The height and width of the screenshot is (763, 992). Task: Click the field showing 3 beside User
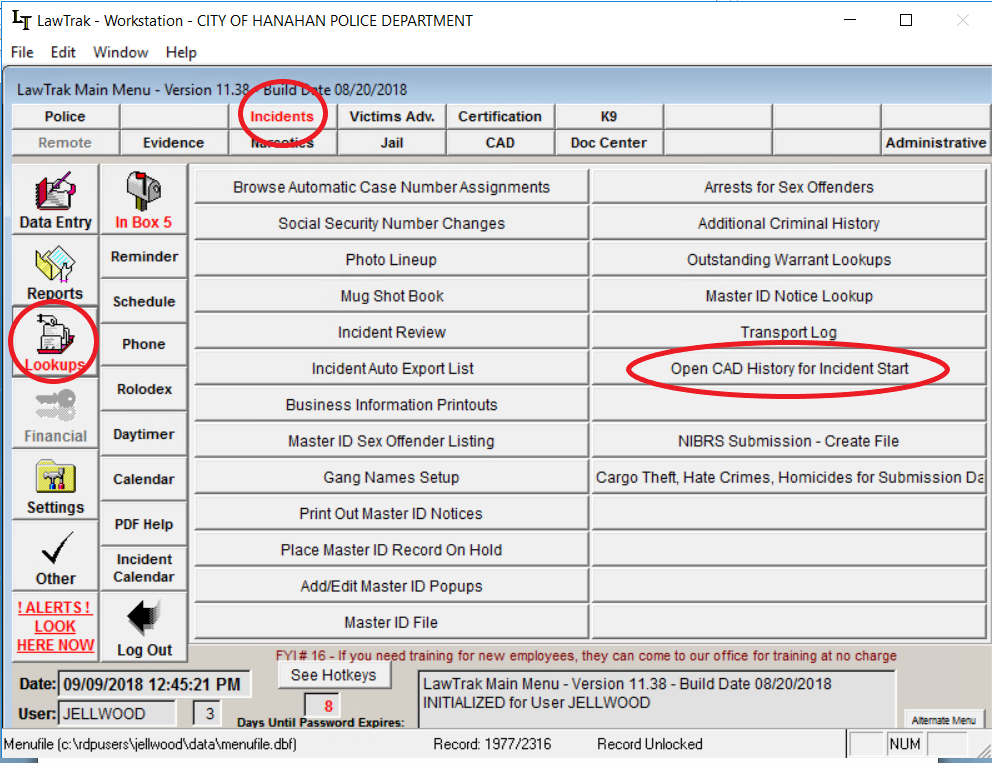tap(209, 714)
